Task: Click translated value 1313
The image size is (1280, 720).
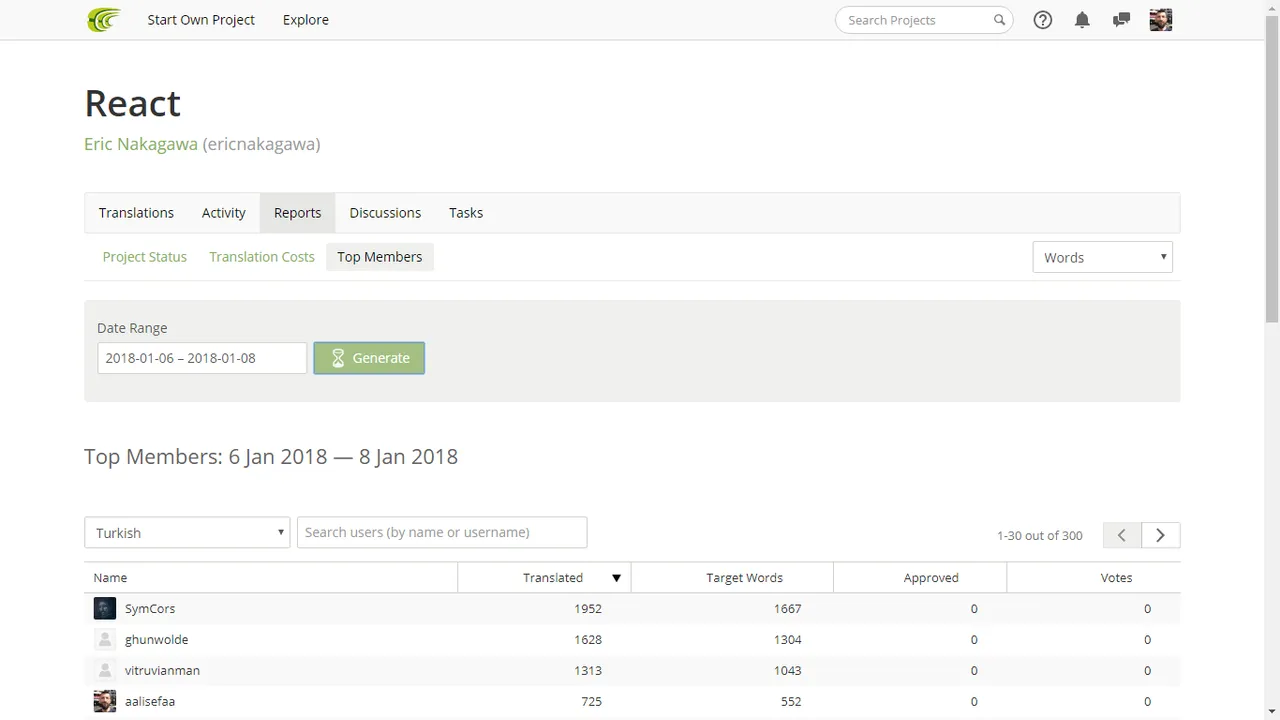Action: tap(588, 670)
